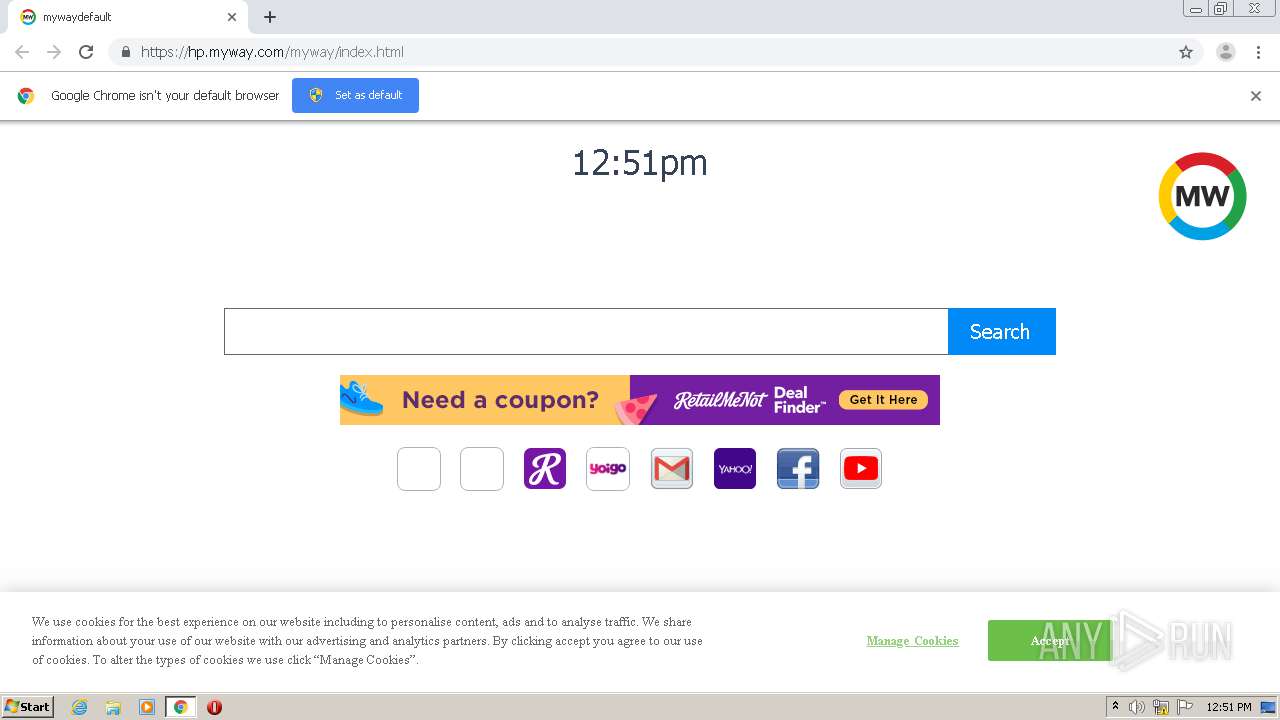Screen dimensions: 1280x720
Task: Click the Action Center flag icon
Action: [1185, 707]
